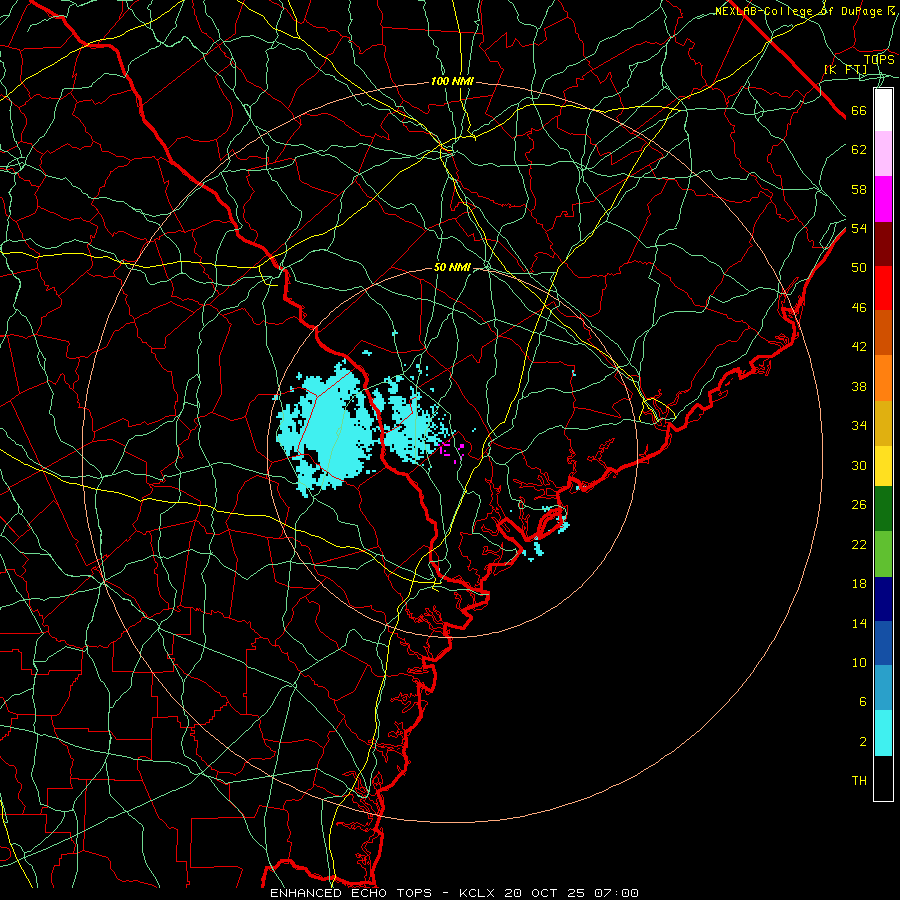Click the NEXLAB-College of DuPage credit text
900x900 pixels.
[x=805, y=11]
